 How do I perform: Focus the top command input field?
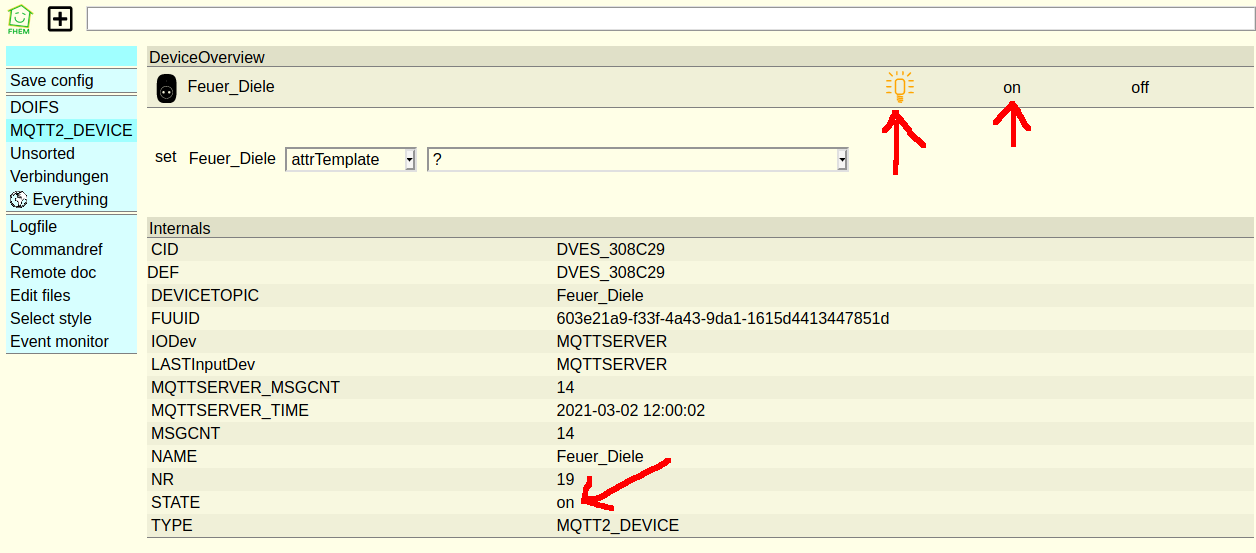[x=668, y=18]
